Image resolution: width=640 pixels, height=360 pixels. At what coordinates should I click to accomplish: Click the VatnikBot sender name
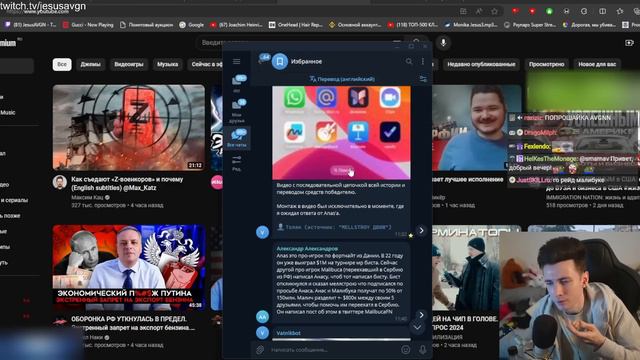(288, 333)
